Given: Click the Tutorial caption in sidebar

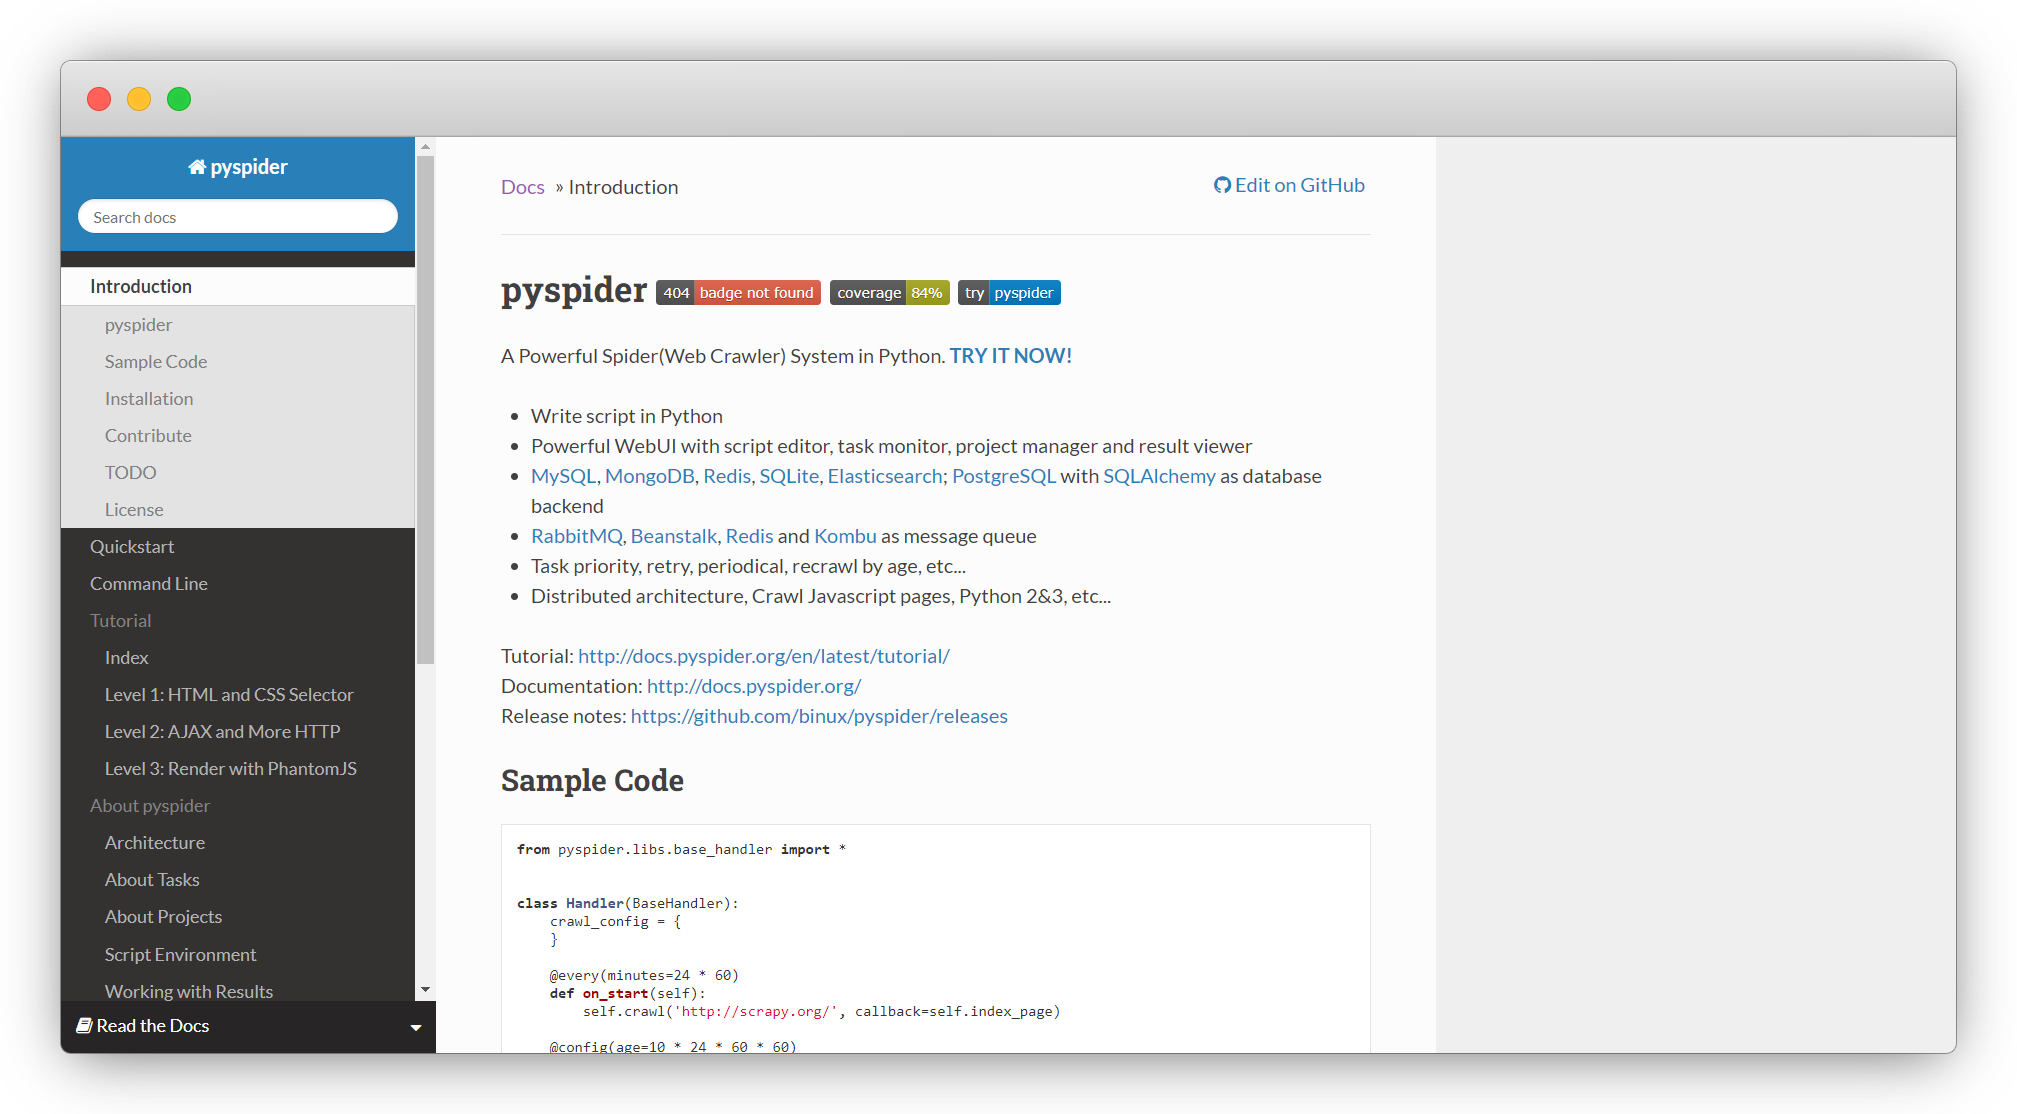Looking at the screenshot, I should (120, 621).
